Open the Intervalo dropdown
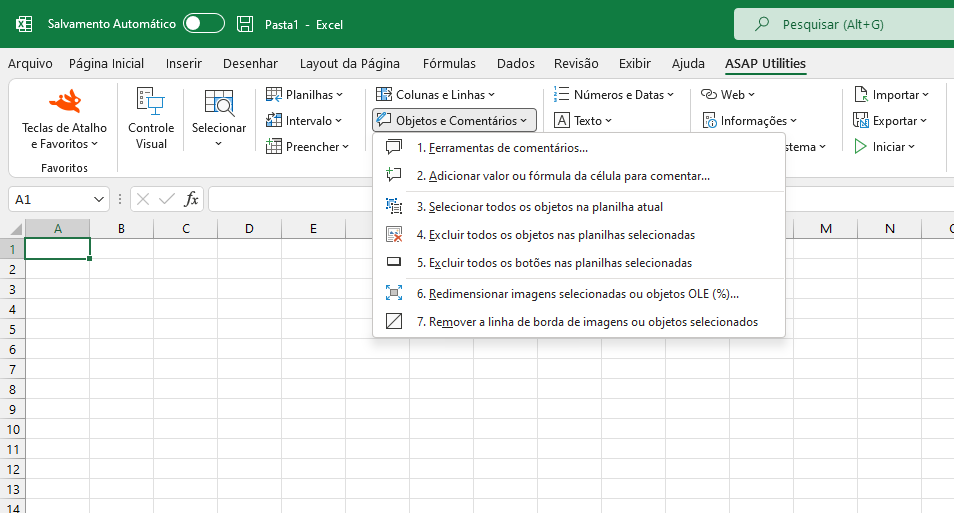 304,120
